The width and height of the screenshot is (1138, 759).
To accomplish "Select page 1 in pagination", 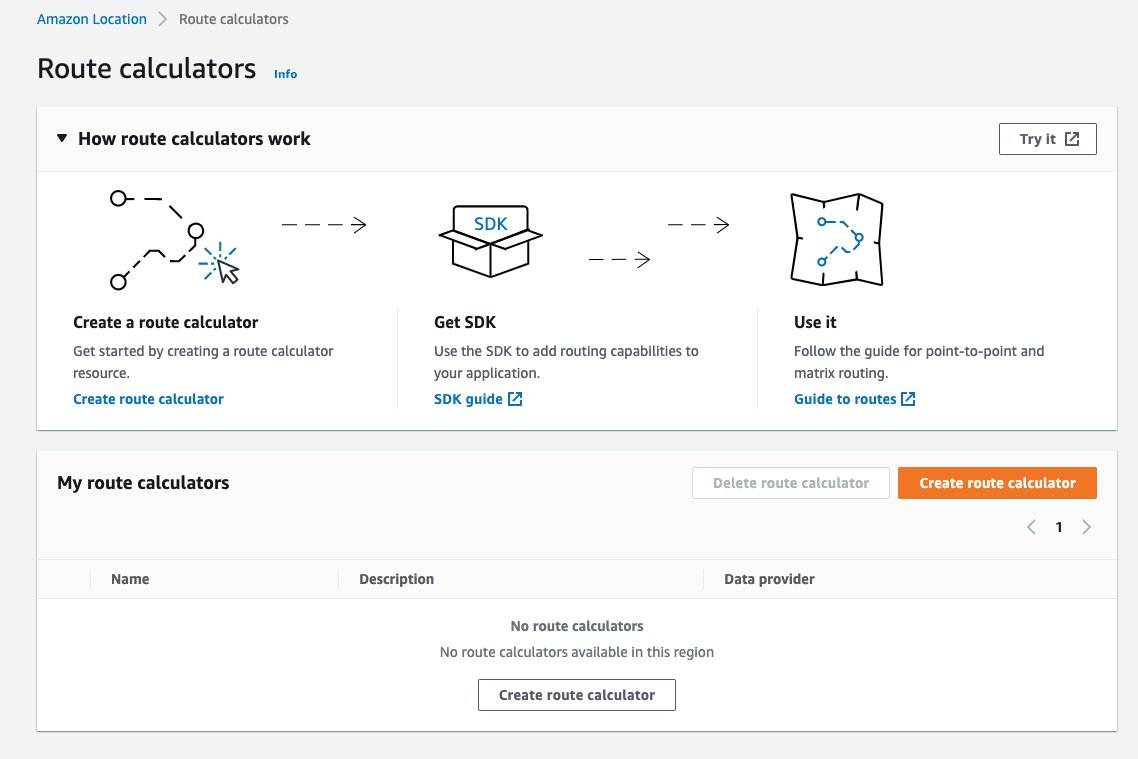I will pos(1059,527).
